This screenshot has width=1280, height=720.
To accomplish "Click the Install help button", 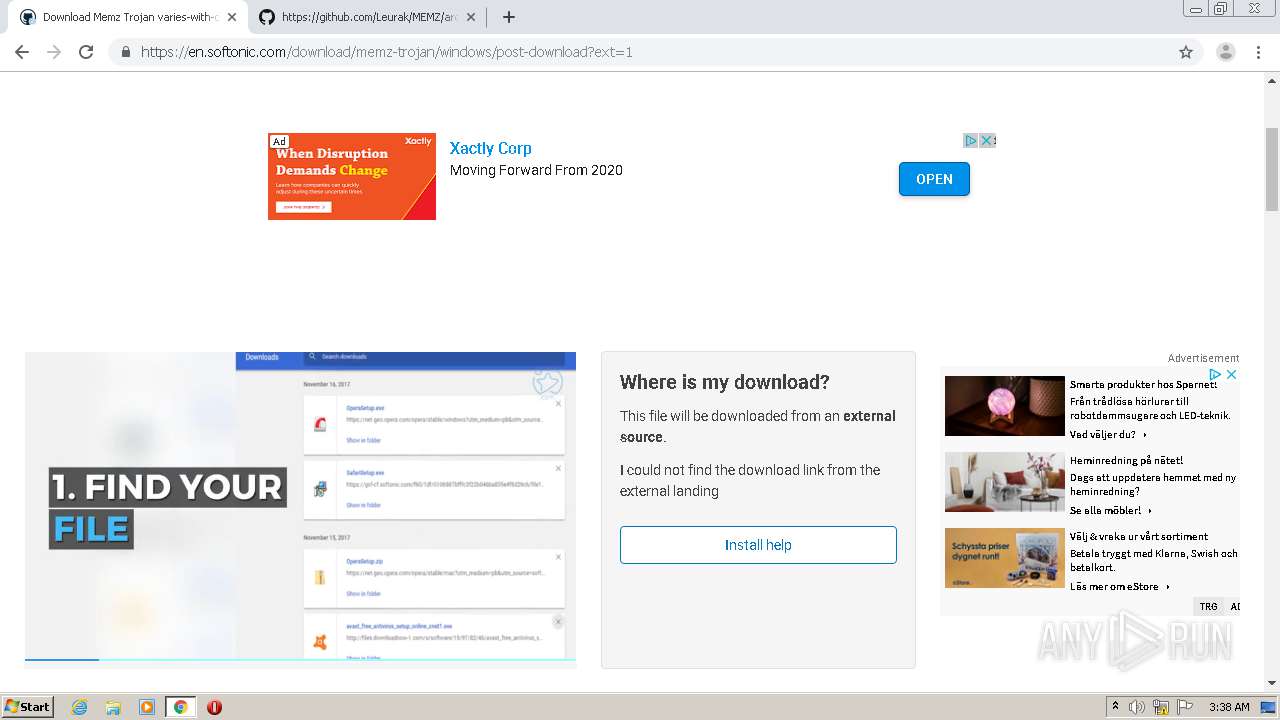I will (758, 545).
